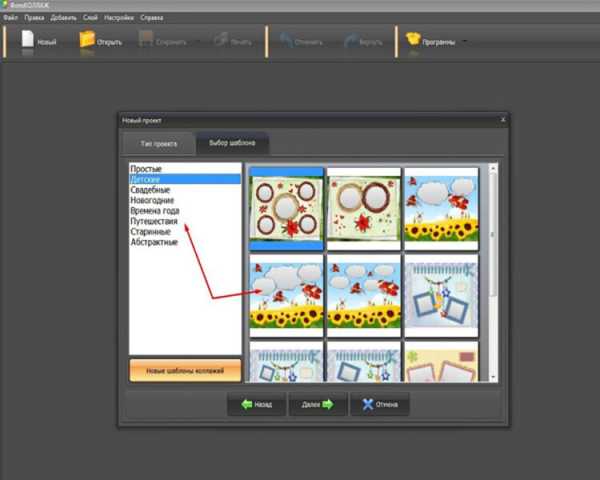Select the top-row sunflower cloud template thumbnail
The width and height of the screenshot is (600, 480).
pos(441,209)
